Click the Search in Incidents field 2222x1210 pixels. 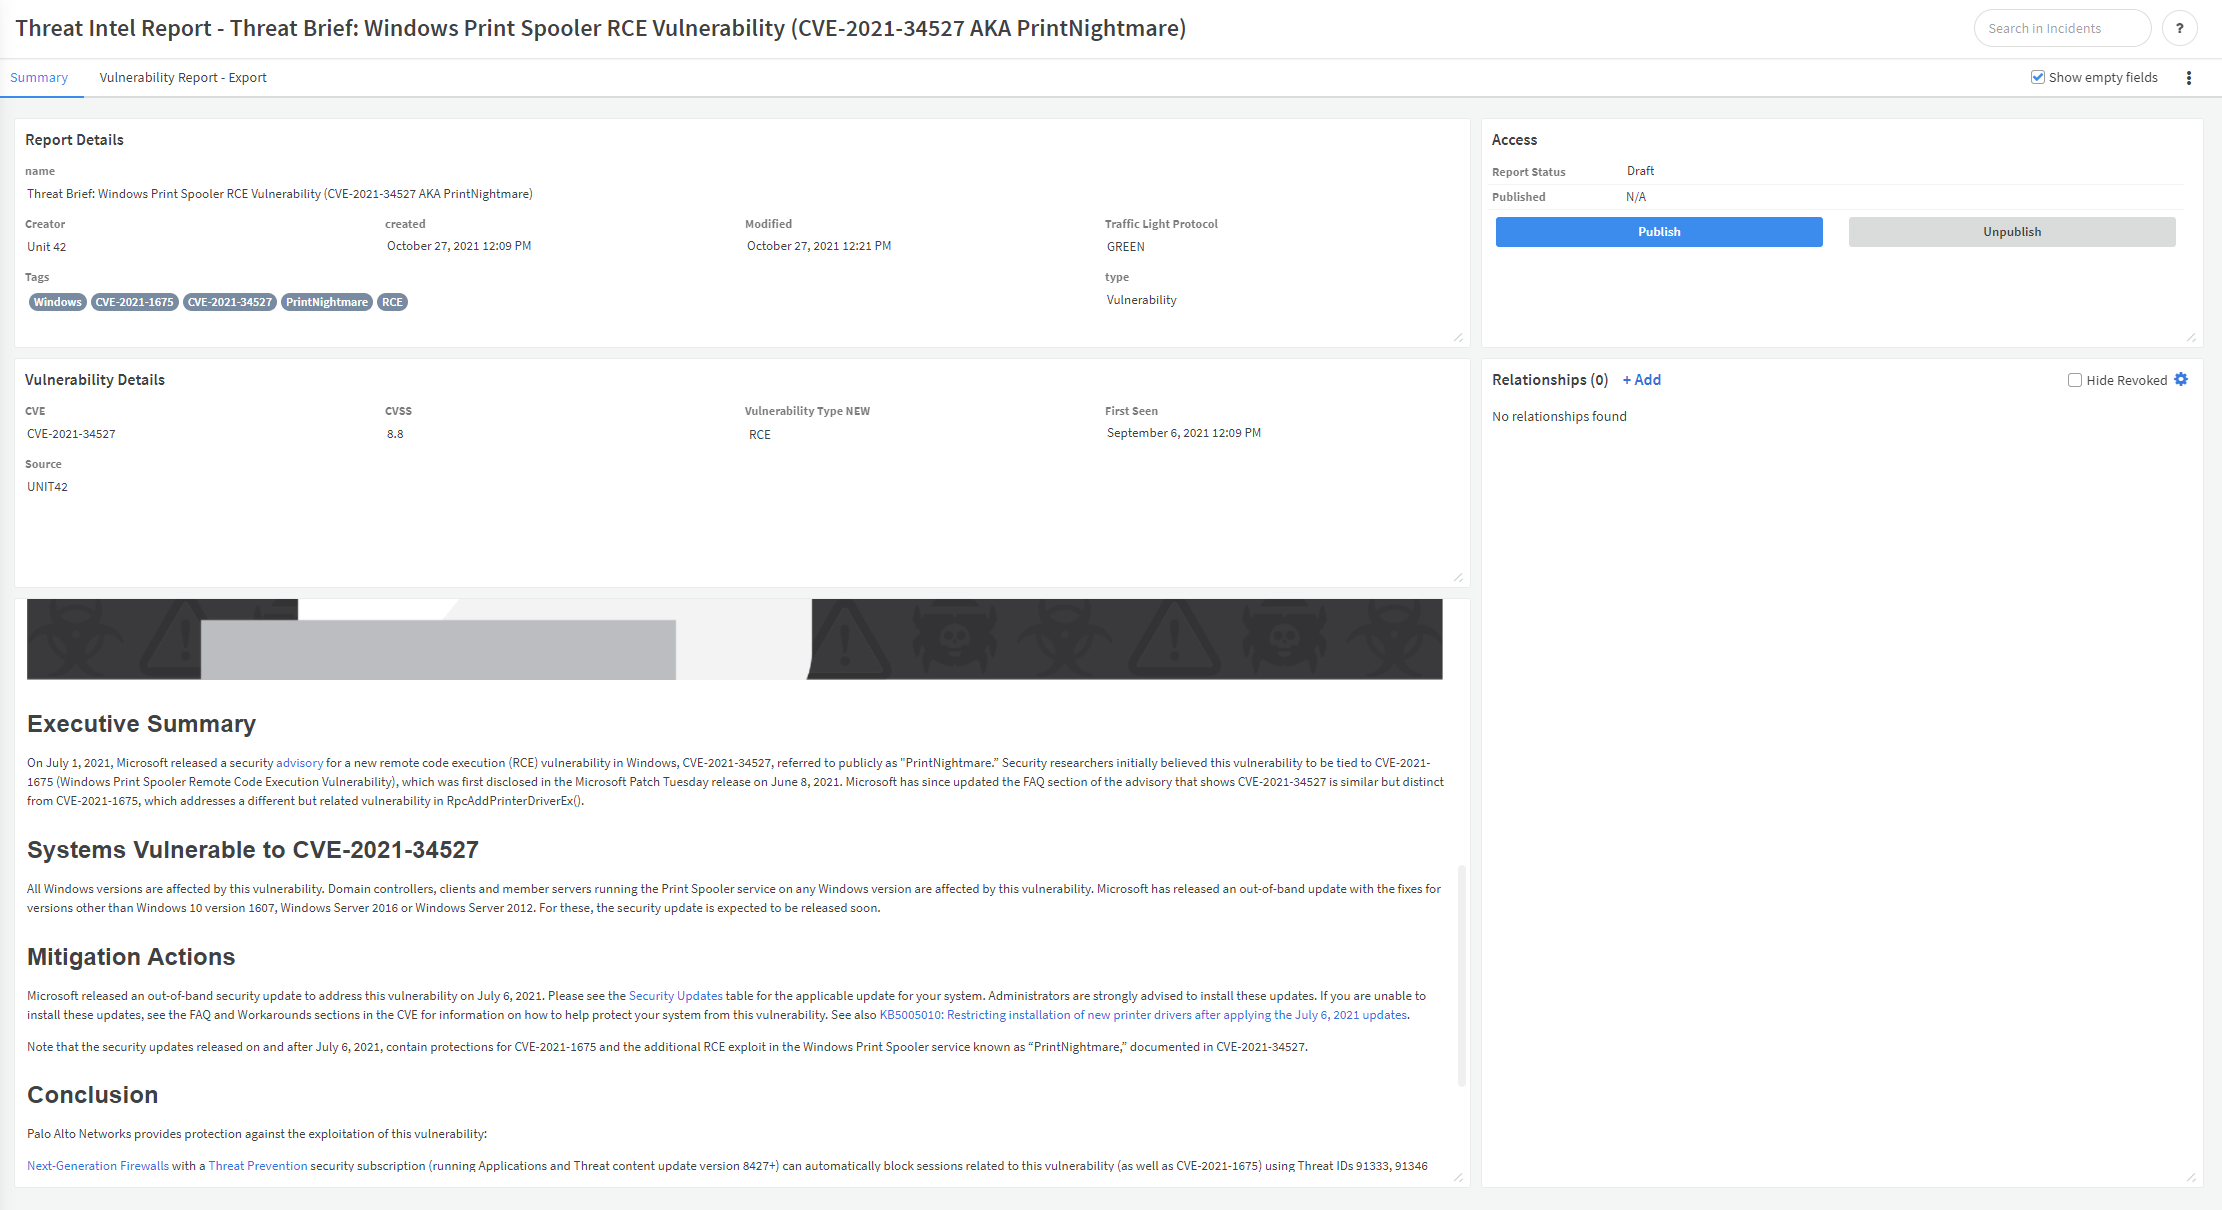(2060, 28)
